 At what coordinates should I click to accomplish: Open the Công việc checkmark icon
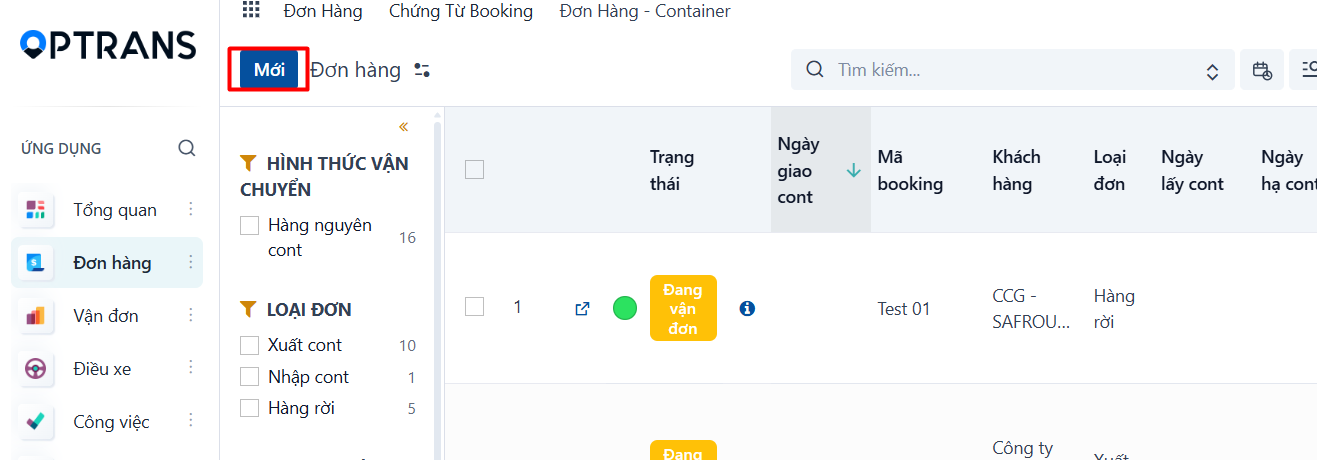[36, 422]
